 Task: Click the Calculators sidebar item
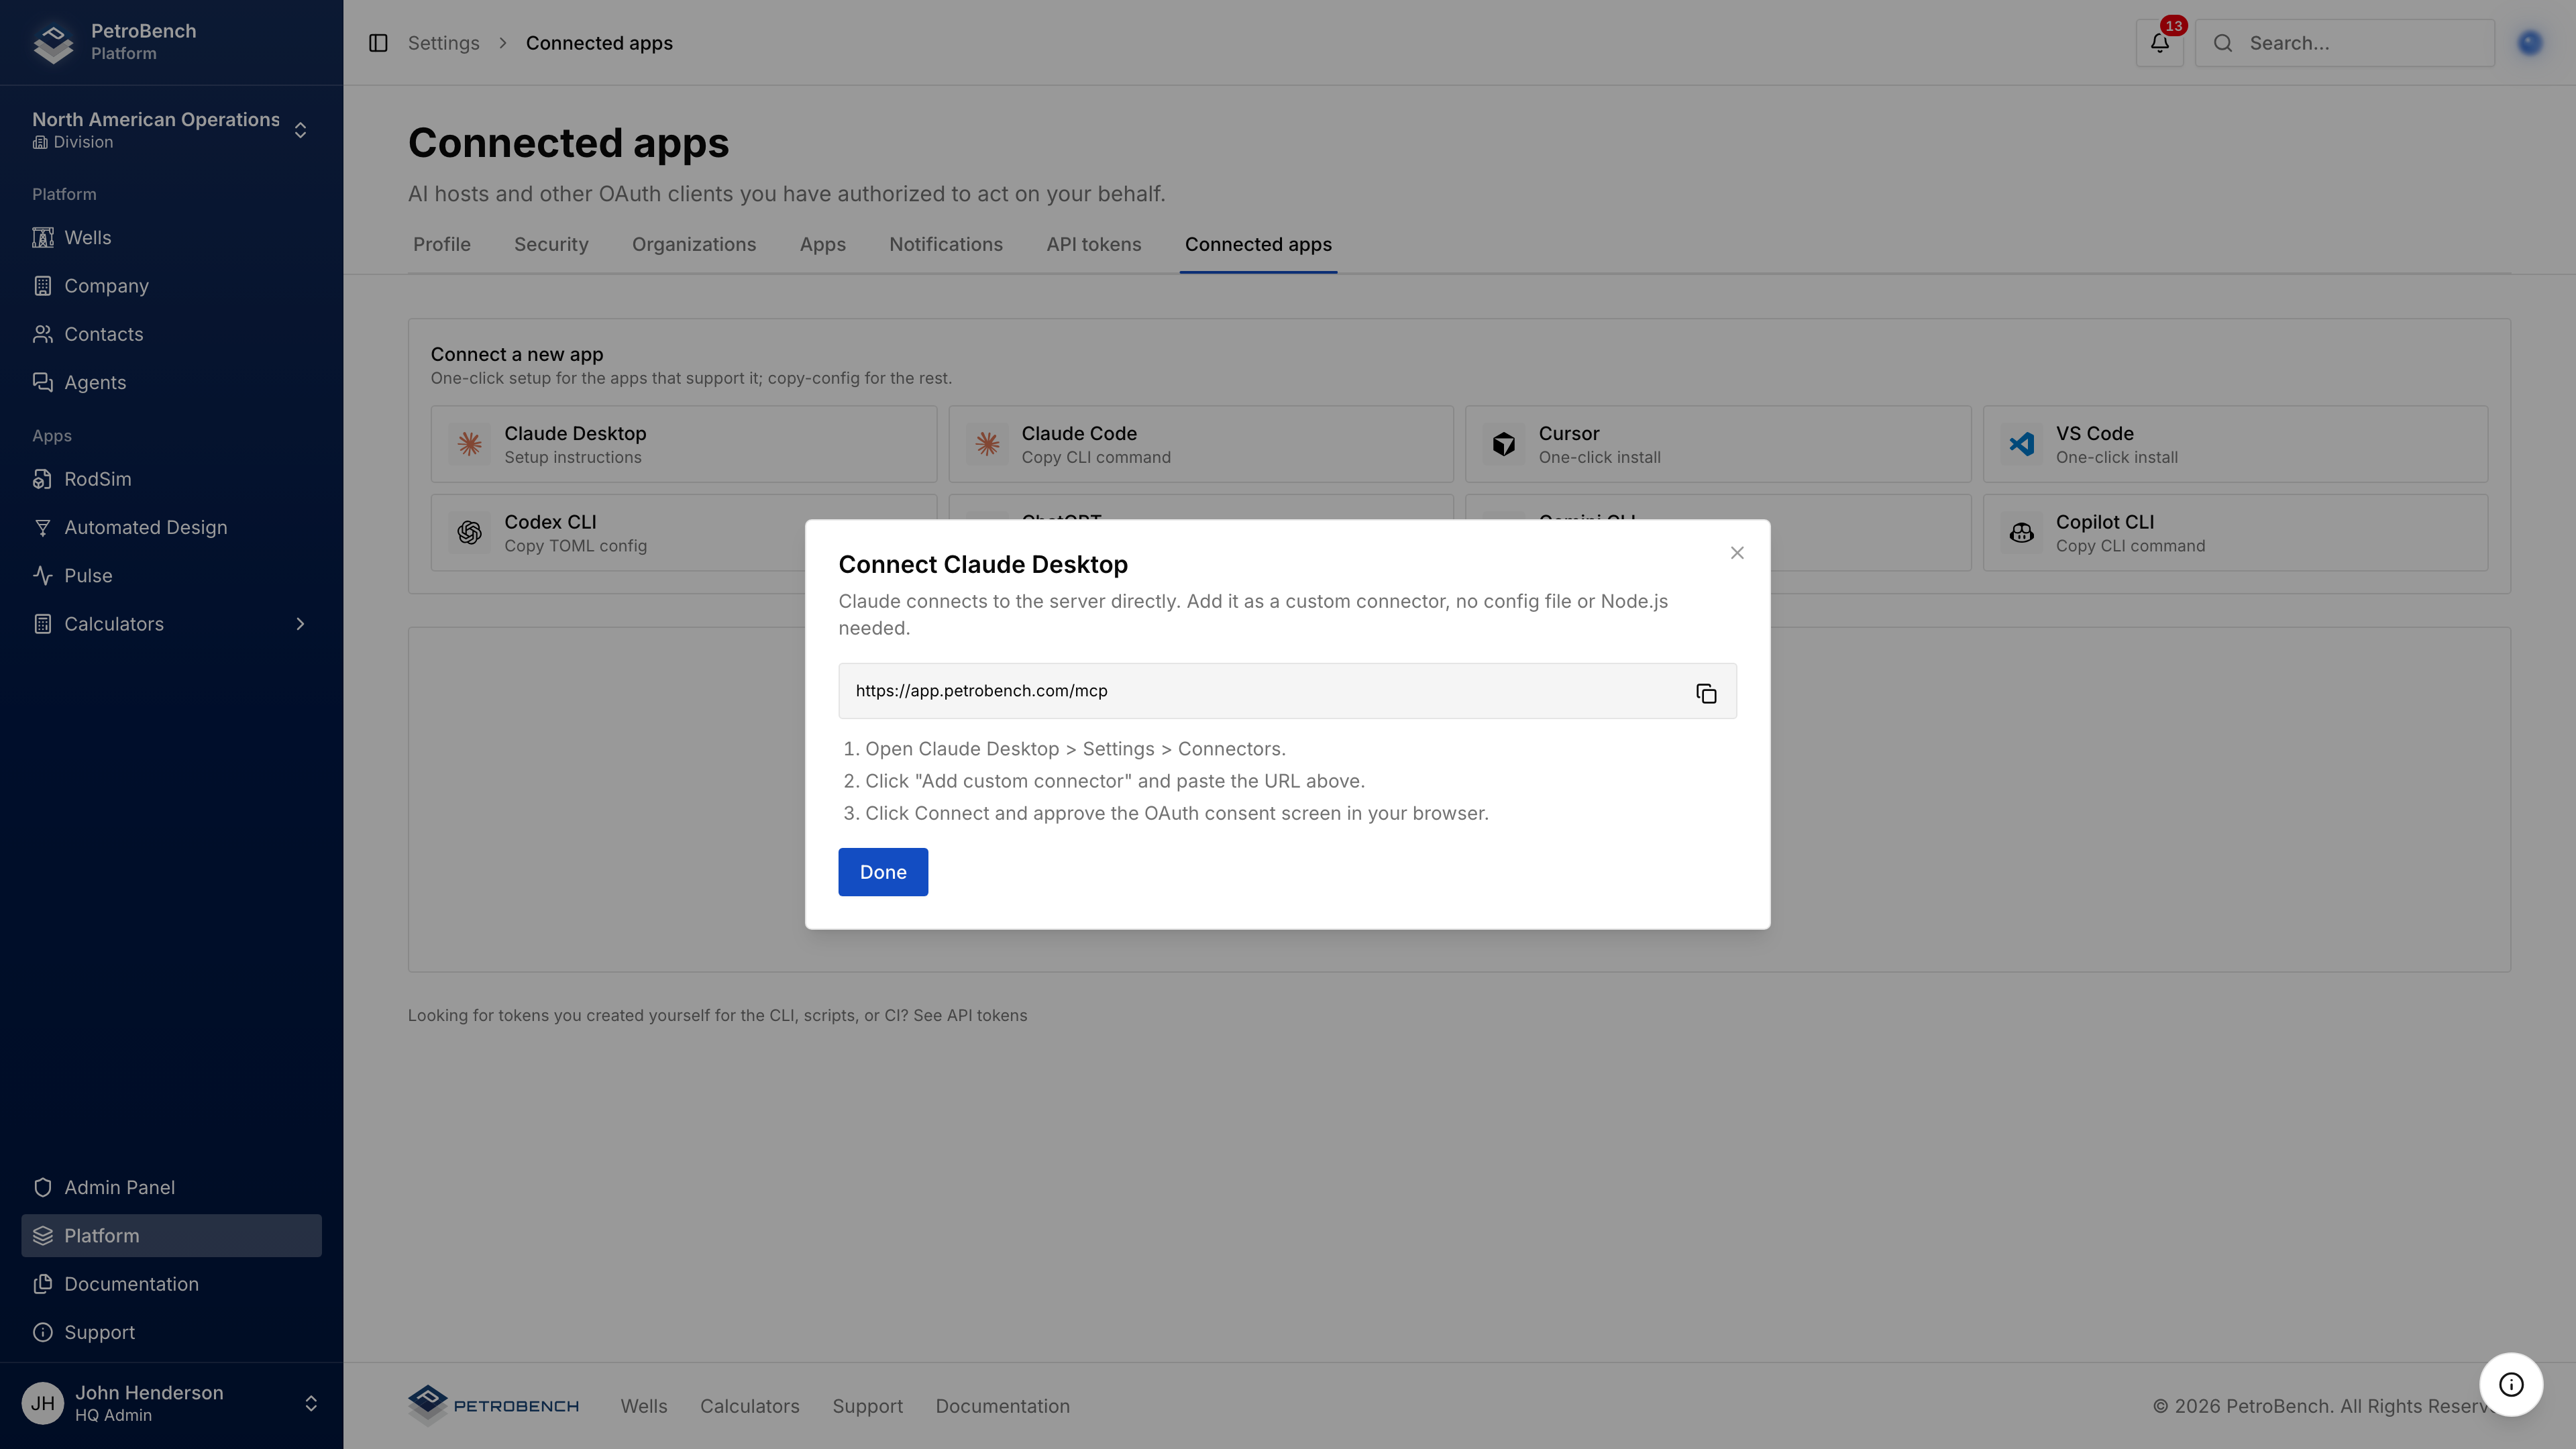(x=171, y=624)
